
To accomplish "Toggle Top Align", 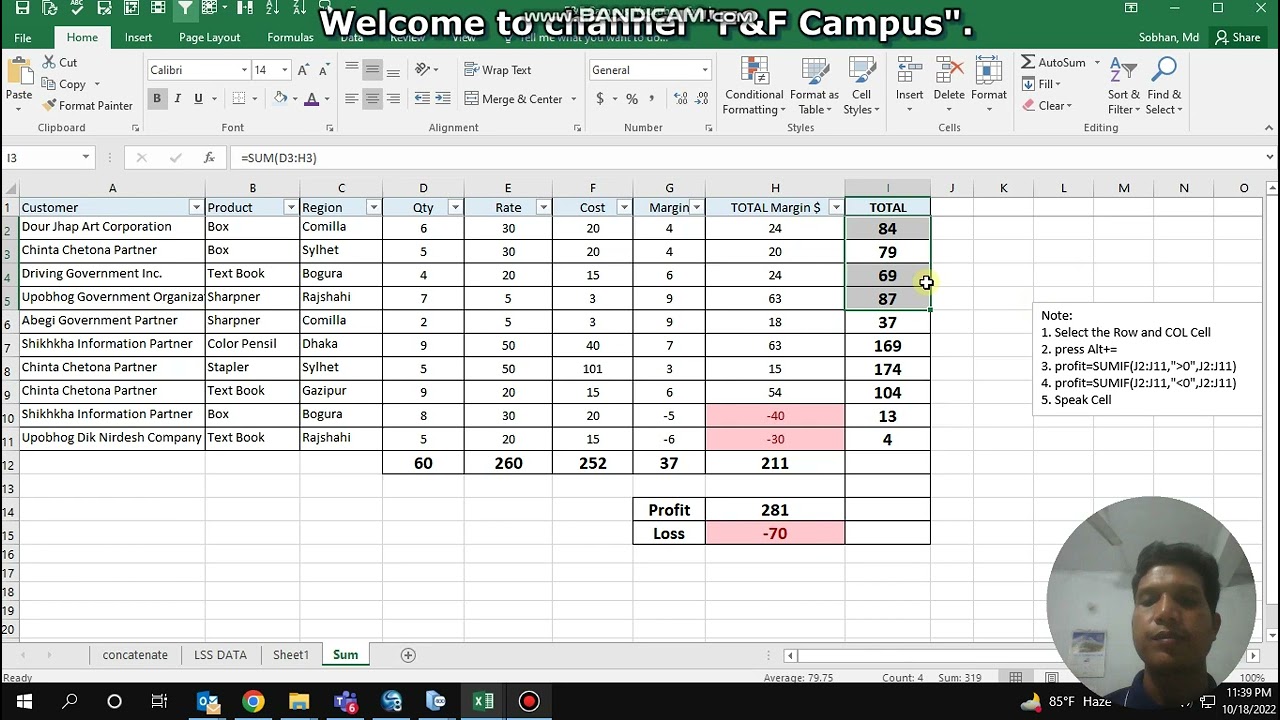I will (352, 69).
